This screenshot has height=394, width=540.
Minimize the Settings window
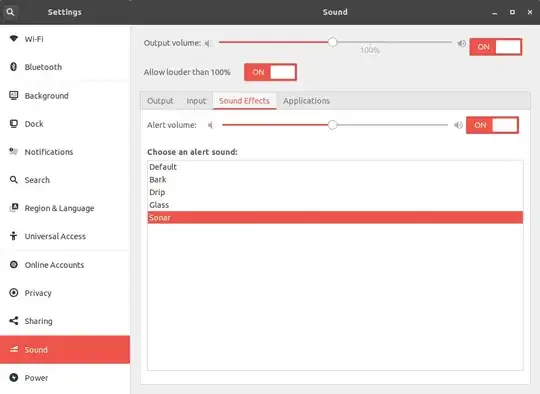495,12
